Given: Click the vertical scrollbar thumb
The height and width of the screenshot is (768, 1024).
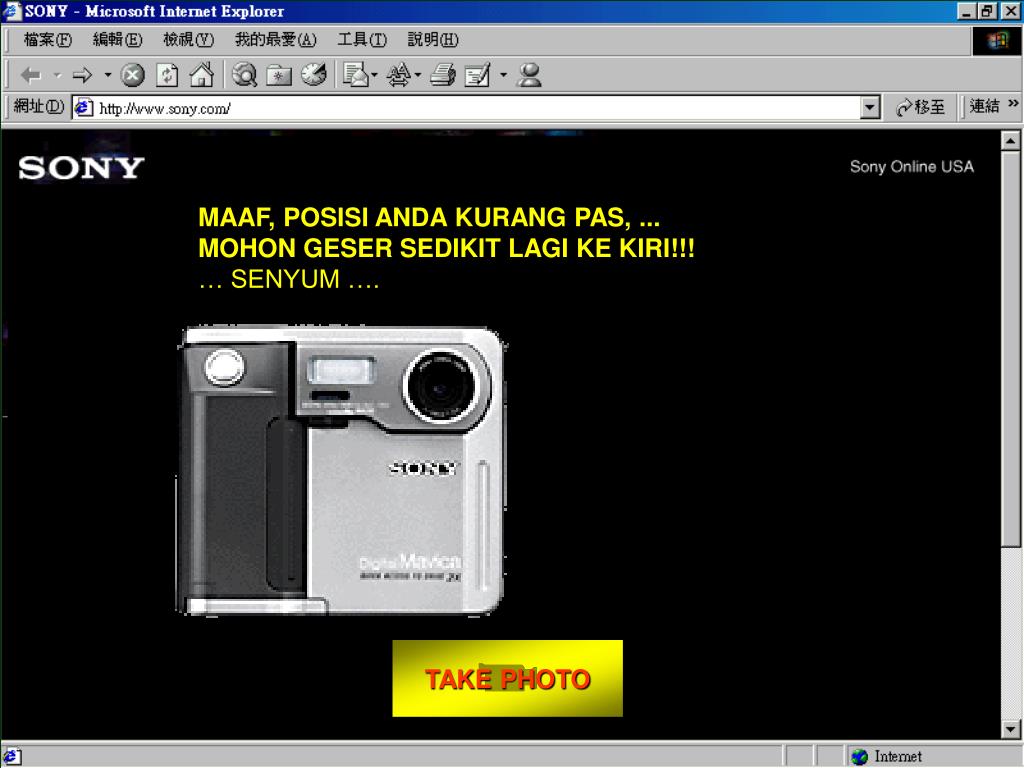Looking at the screenshot, I should (x=1010, y=349).
